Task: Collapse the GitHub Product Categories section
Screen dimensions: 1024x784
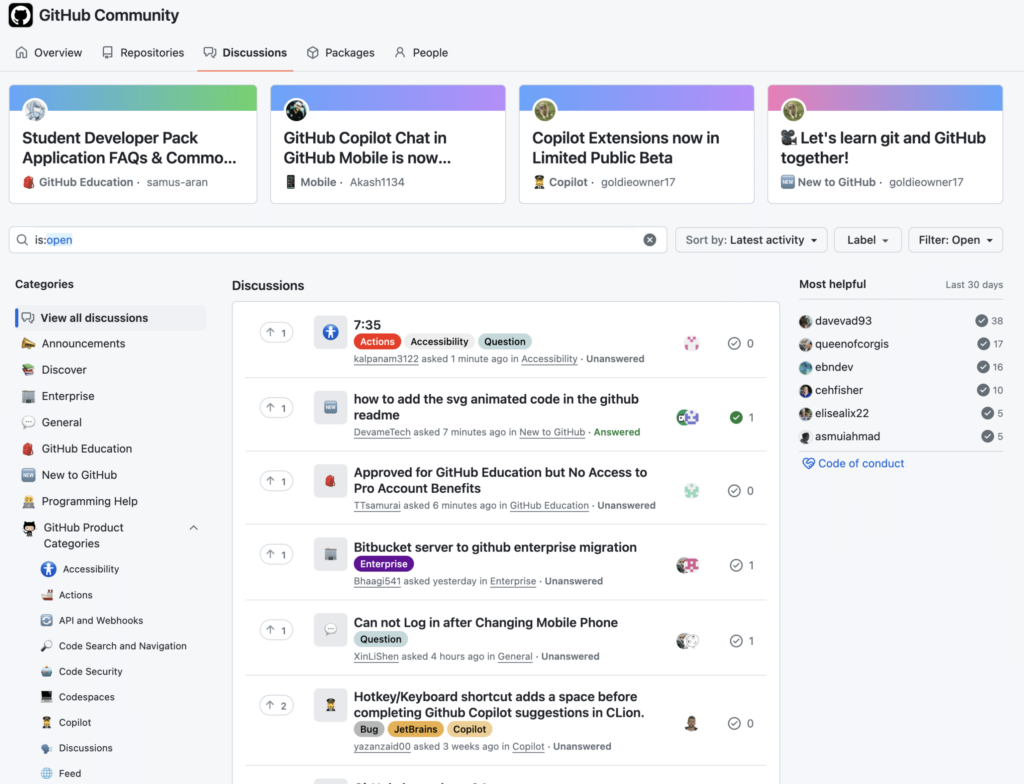Action: click(x=193, y=527)
